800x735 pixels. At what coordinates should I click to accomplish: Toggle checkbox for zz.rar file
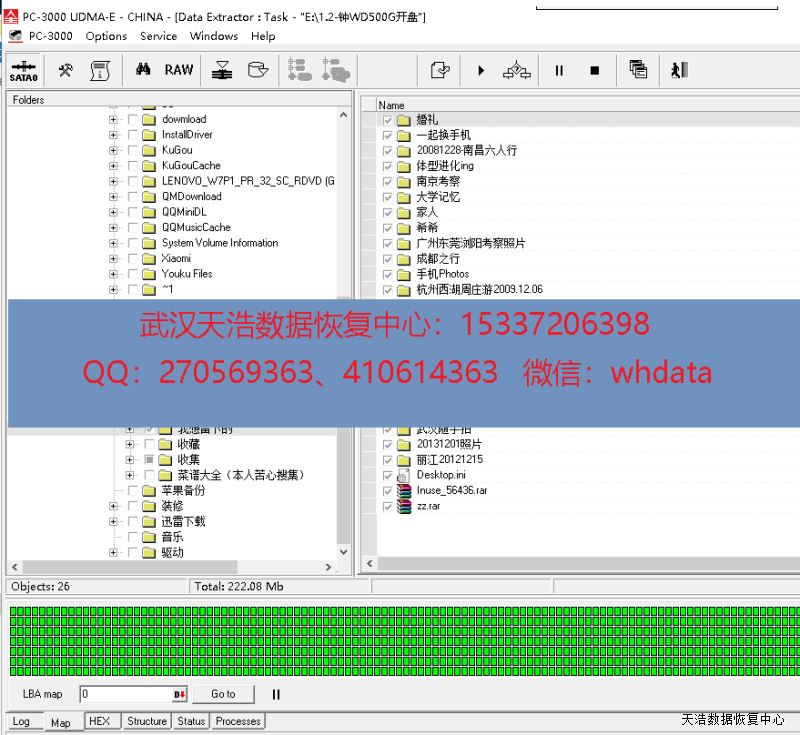387,506
